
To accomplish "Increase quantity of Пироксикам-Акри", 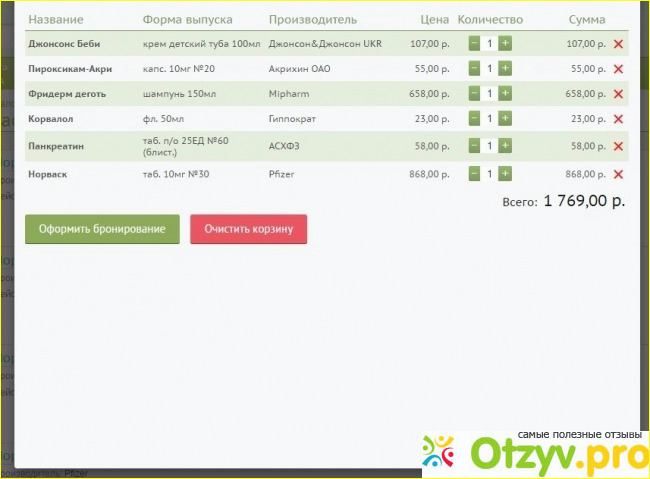I will (x=505, y=68).
